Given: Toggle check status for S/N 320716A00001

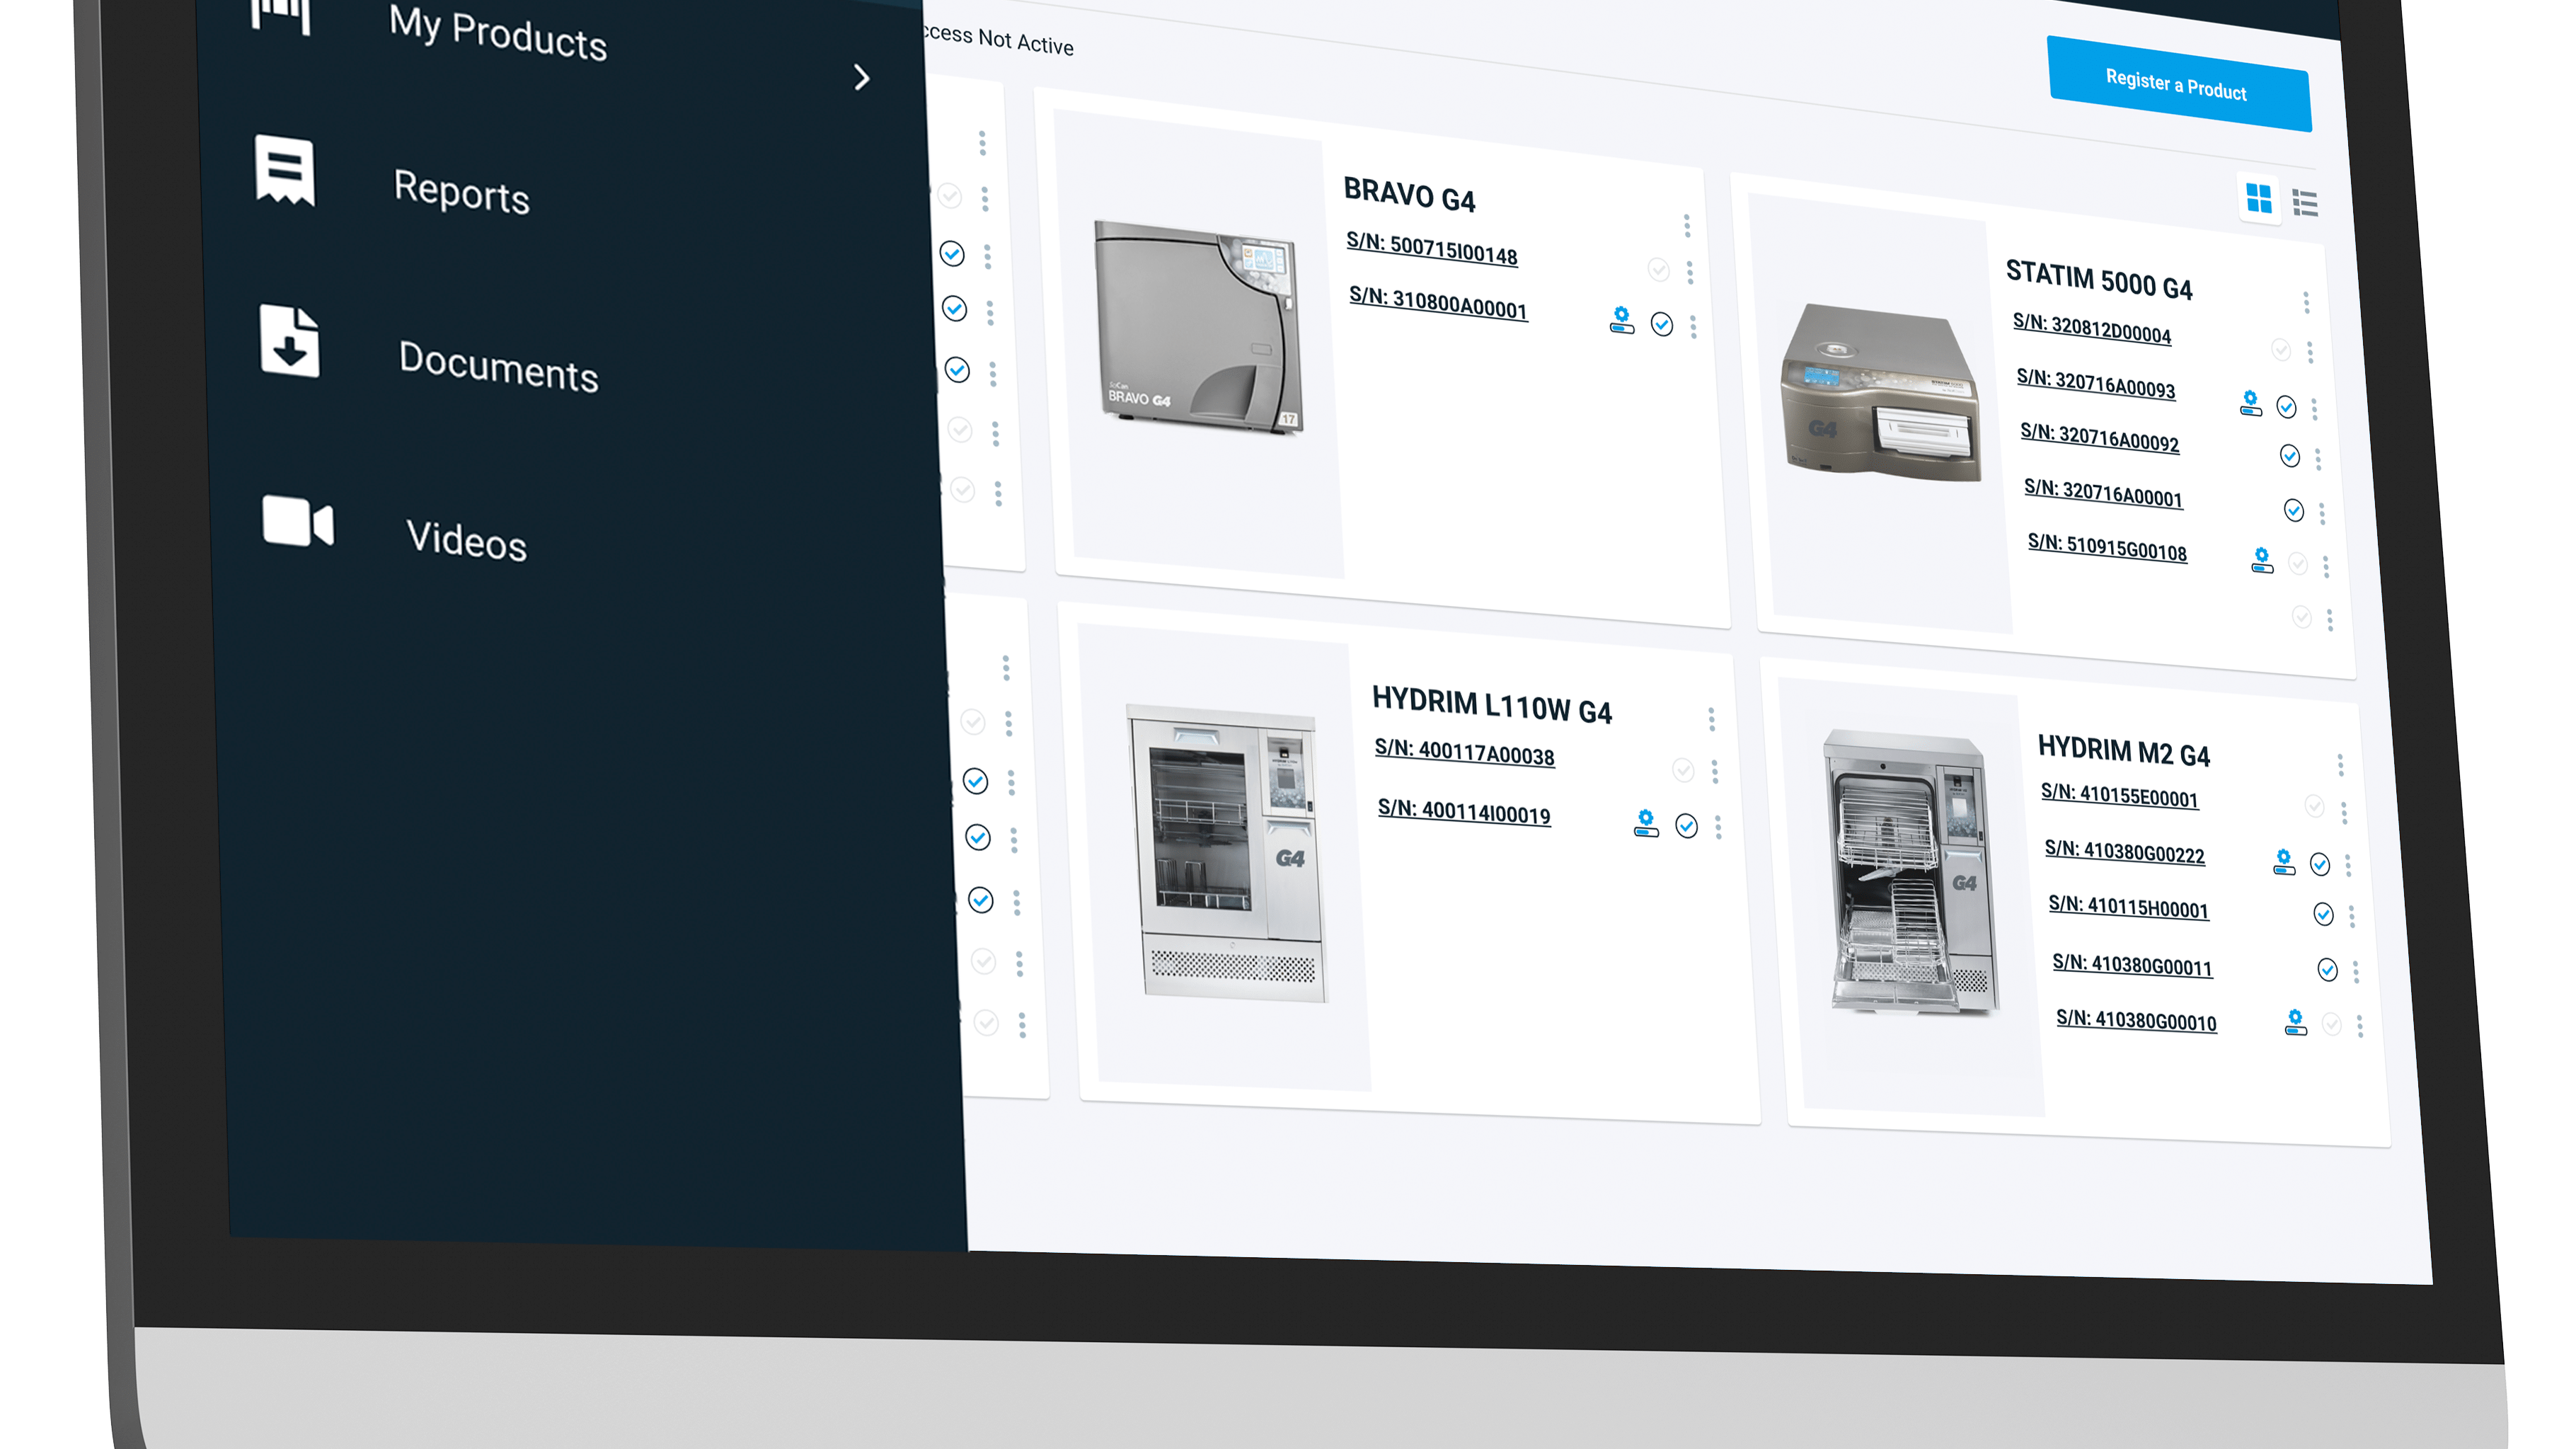Looking at the screenshot, I should point(2294,511).
